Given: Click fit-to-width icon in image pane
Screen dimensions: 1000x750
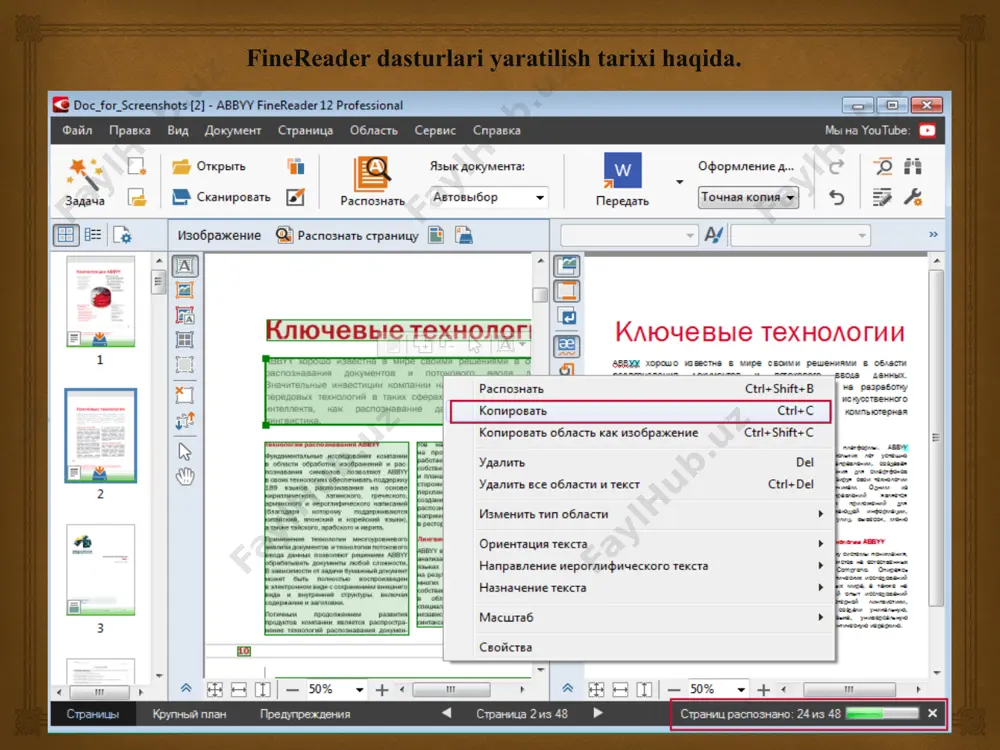Looking at the screenshot, I should point(239,689).
